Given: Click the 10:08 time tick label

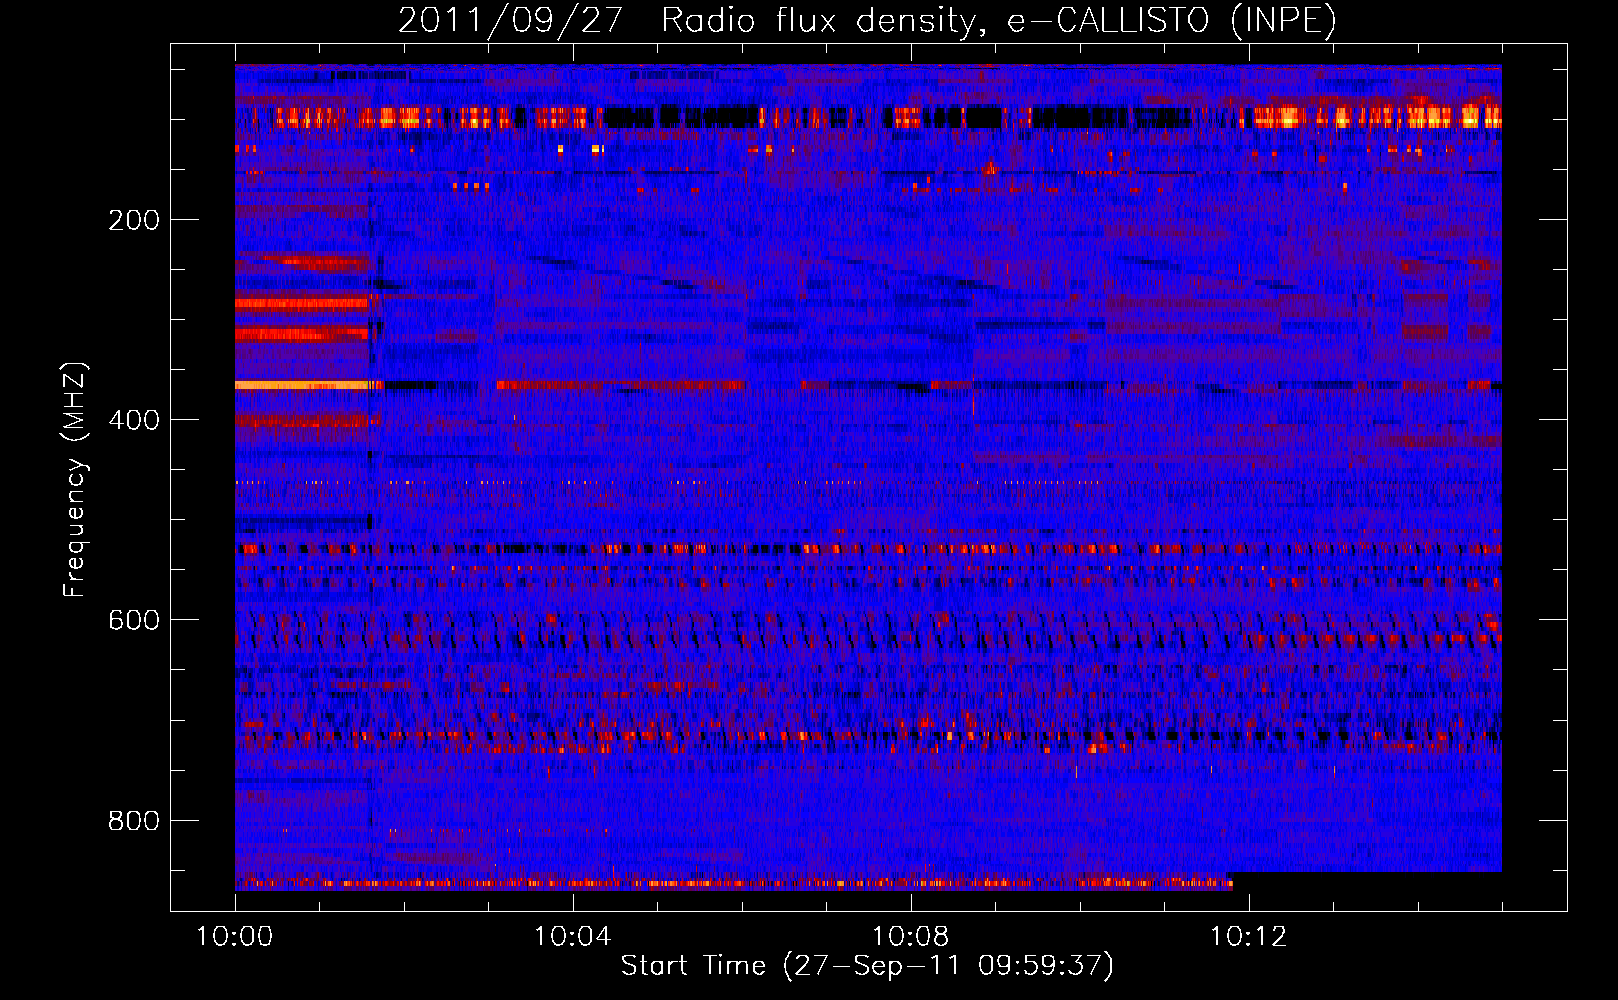Looking at the screenshot, I should pos(911,936).
